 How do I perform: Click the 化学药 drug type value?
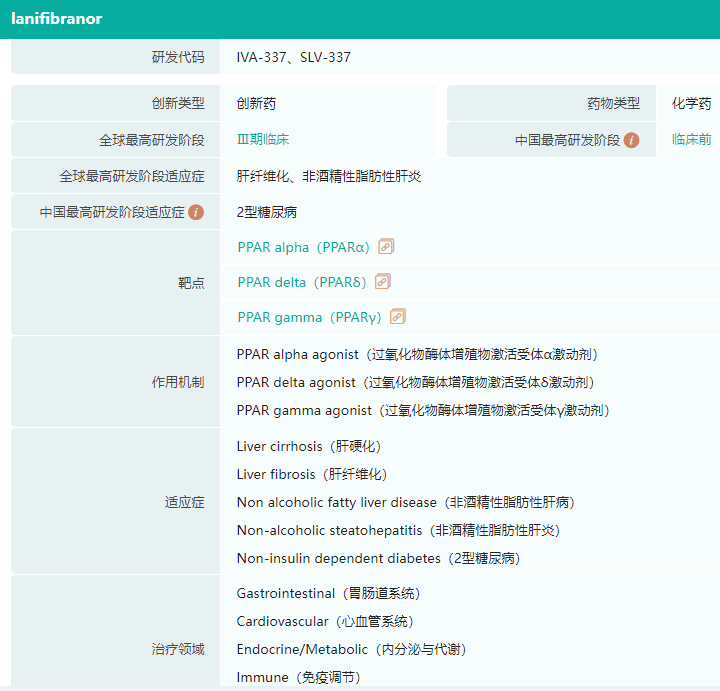coord(691,104)
